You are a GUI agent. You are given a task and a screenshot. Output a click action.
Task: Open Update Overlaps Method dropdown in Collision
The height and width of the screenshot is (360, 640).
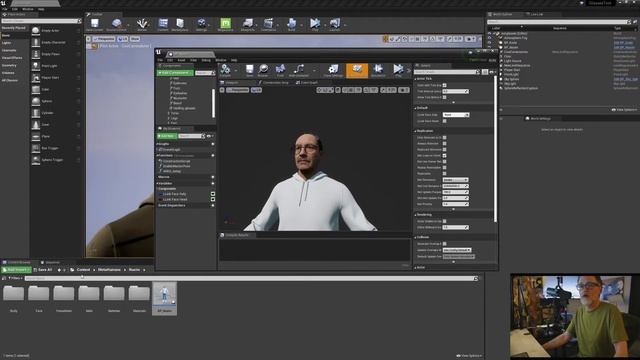click(x=457, y=250)
